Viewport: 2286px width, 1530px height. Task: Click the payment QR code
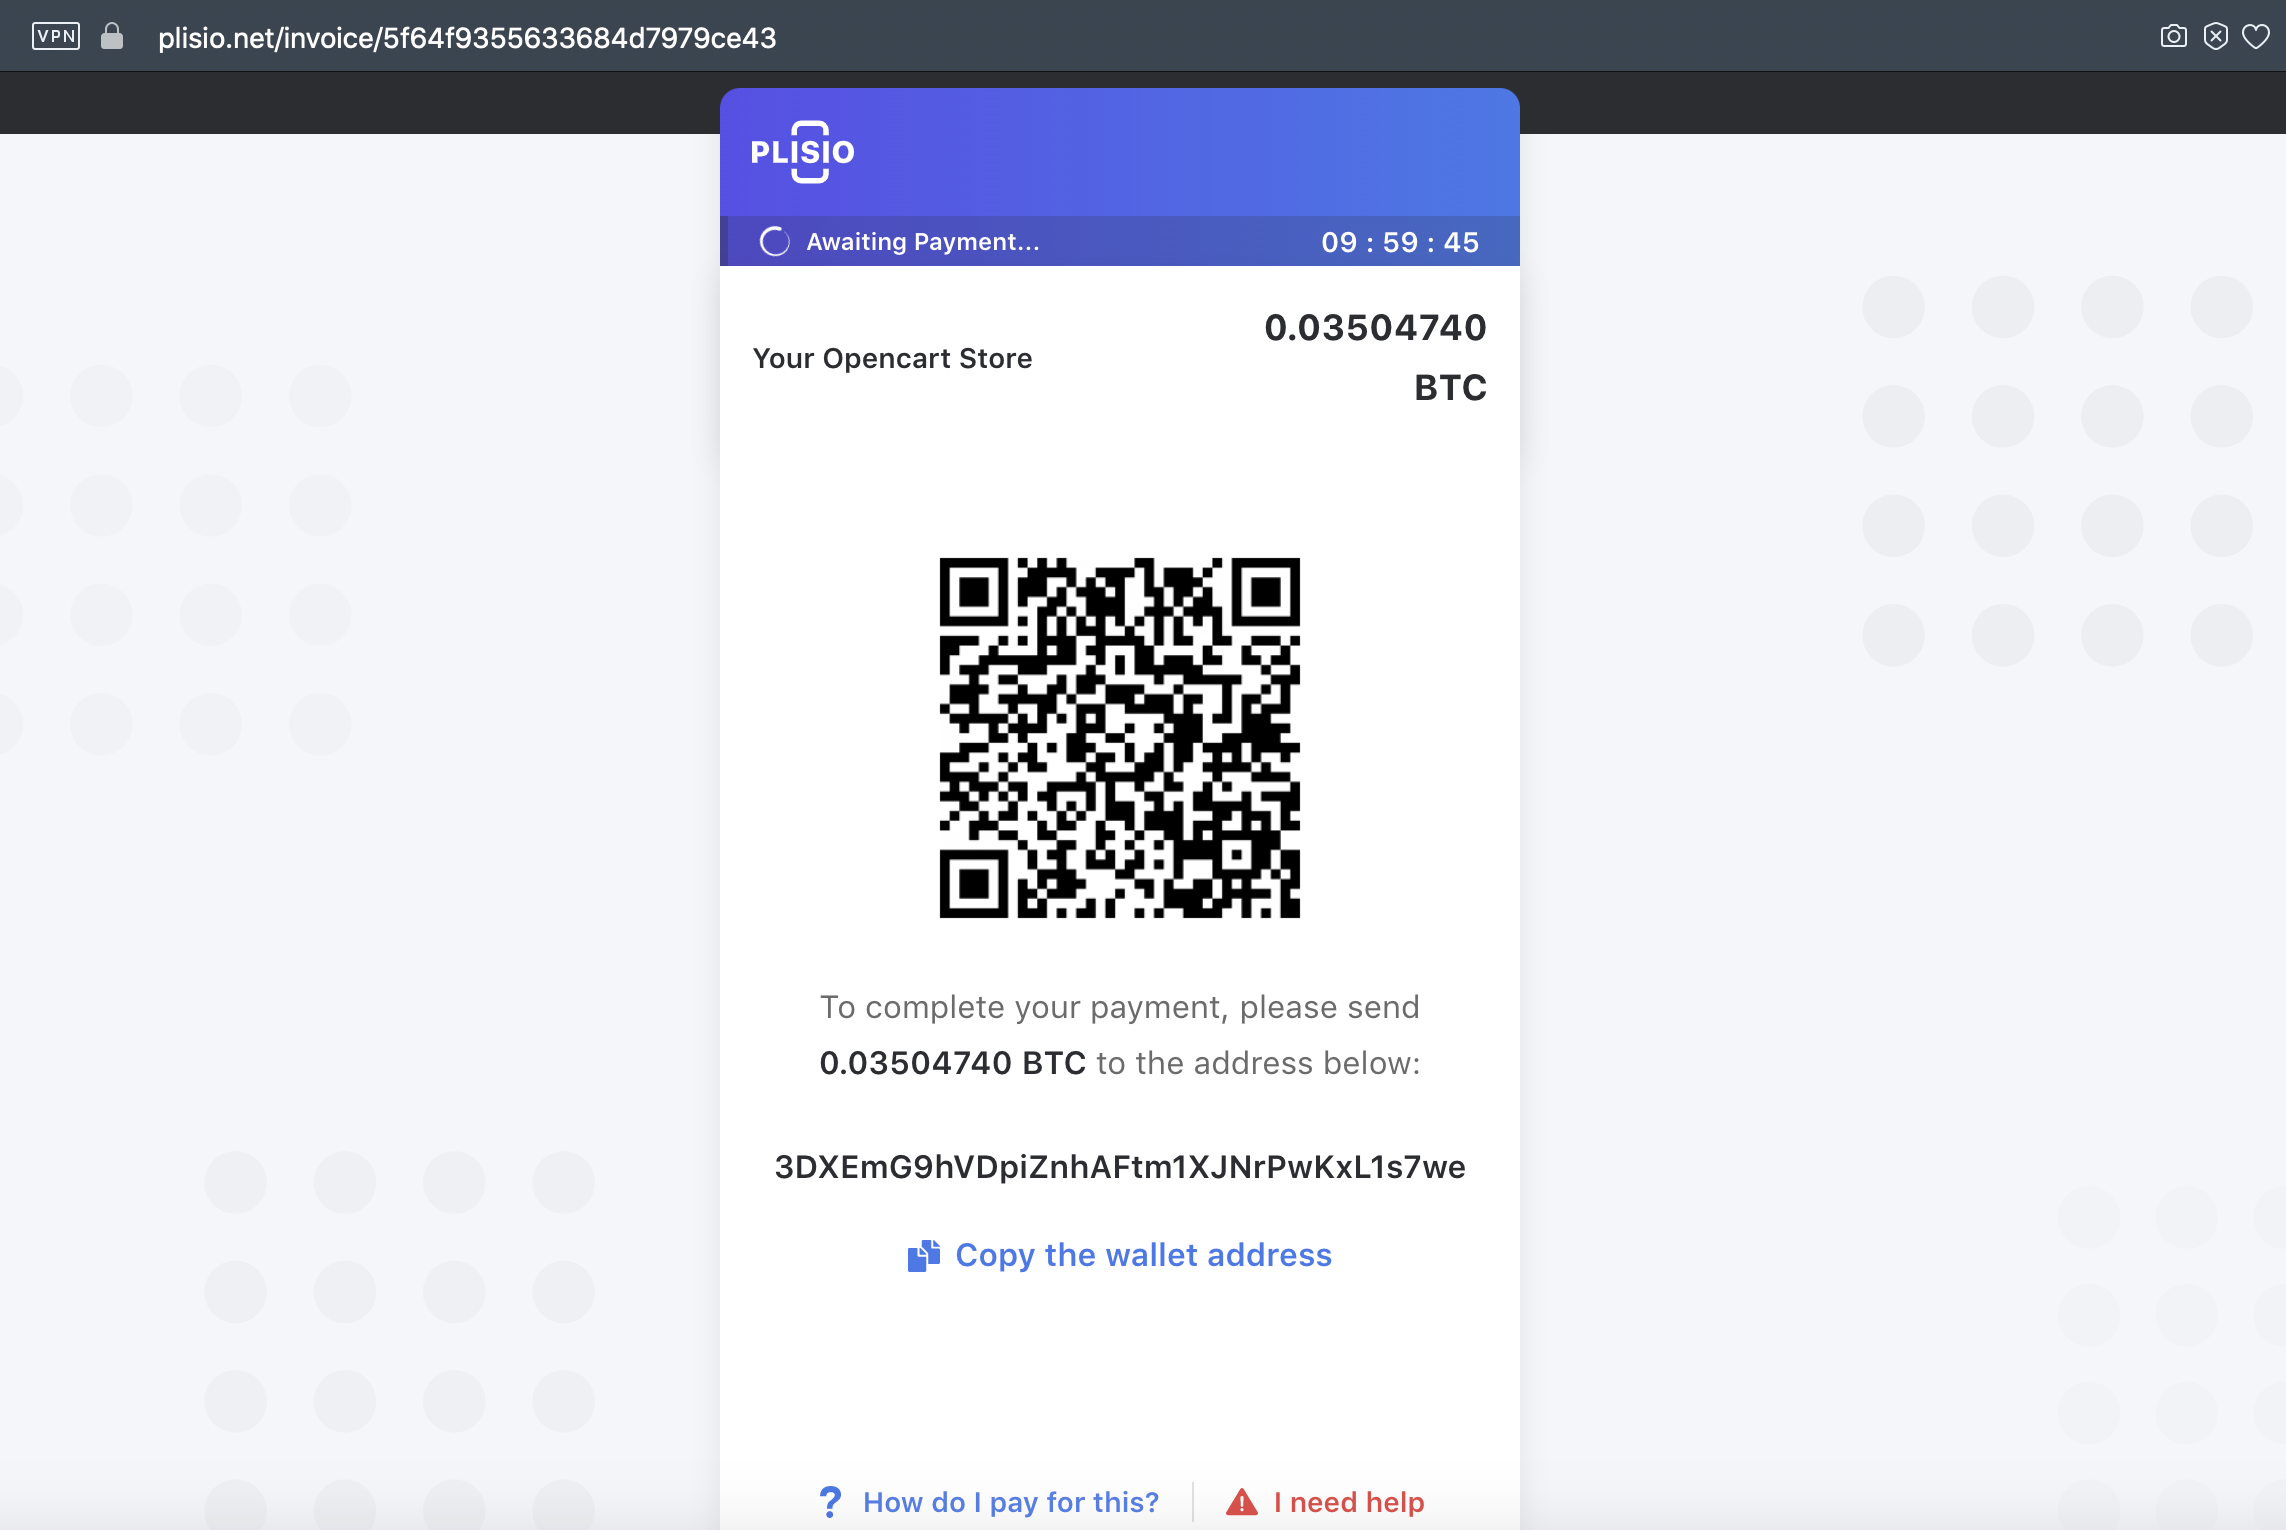pos(1120,738)
